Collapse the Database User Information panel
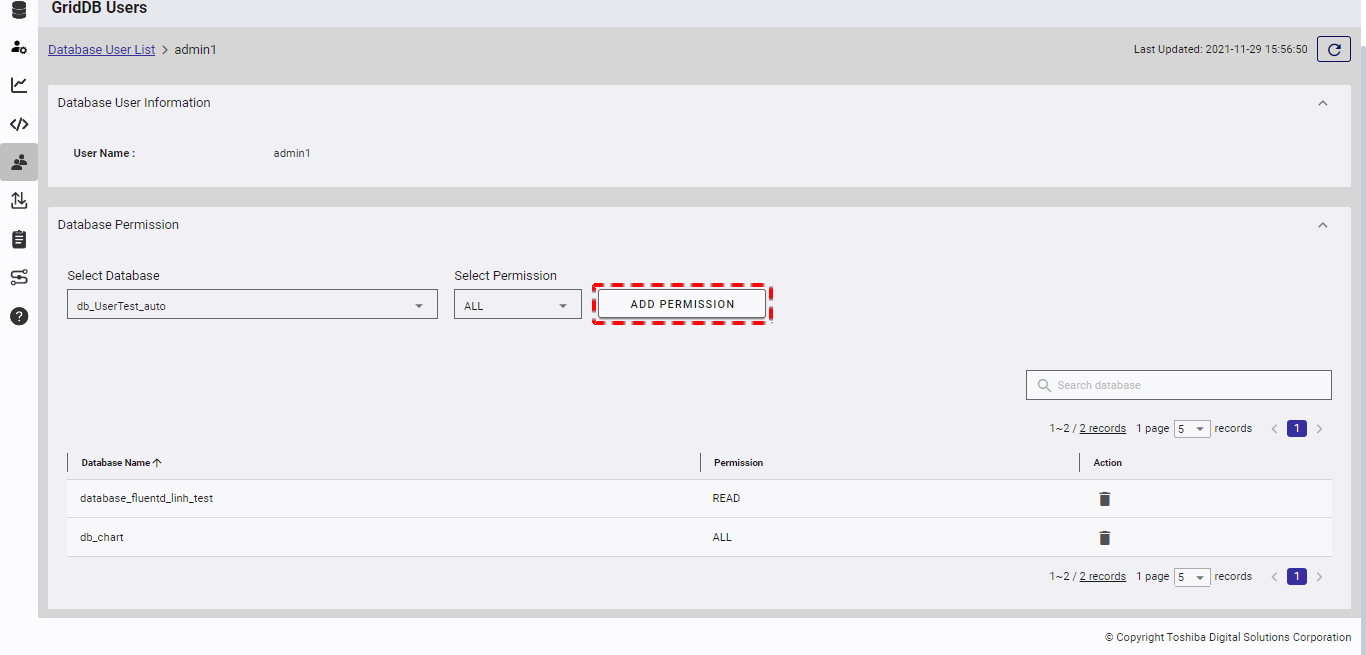This screenshot has height=655, width=1366. (1323, 103)
